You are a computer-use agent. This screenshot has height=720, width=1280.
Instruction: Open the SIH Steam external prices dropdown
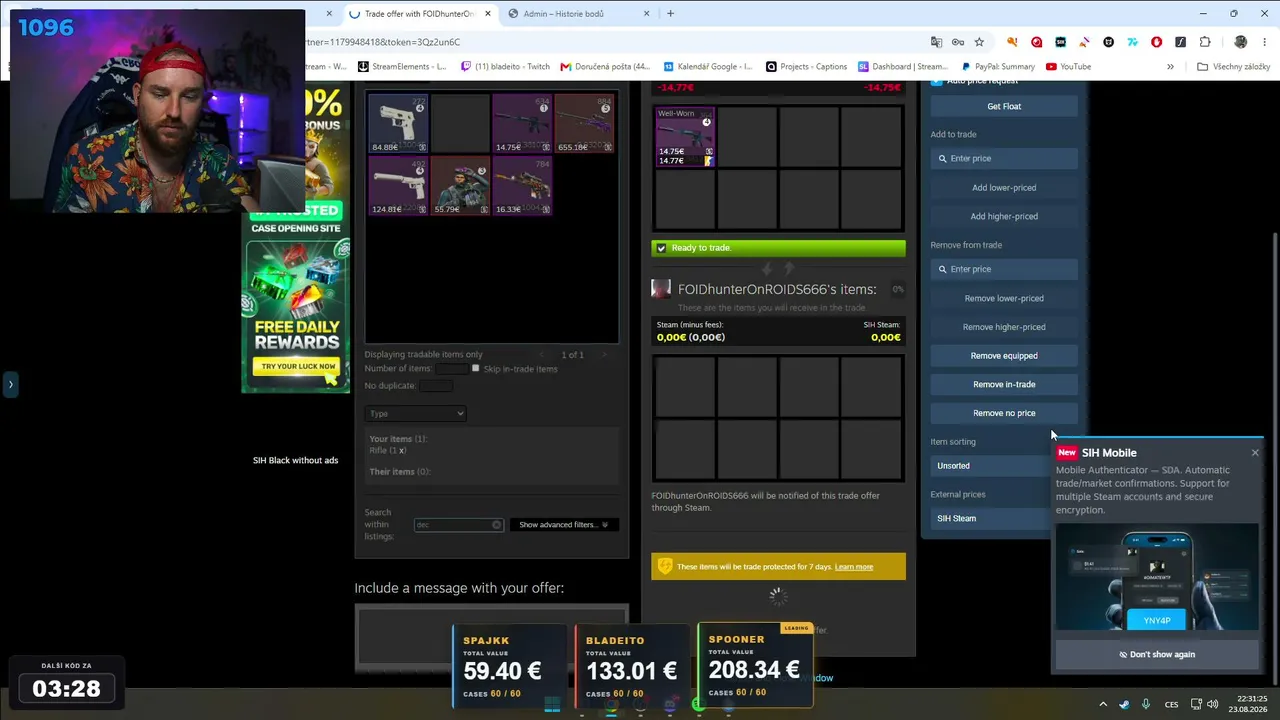click(x=990, y=518)
